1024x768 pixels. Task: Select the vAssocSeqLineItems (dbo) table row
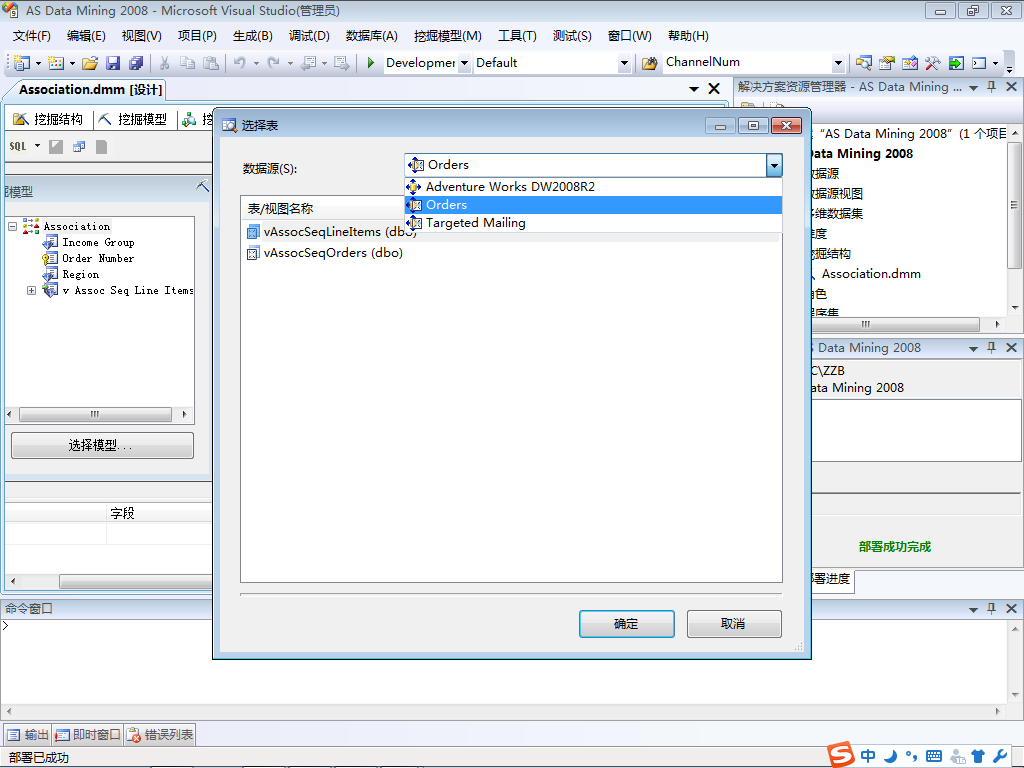(331, 232)
